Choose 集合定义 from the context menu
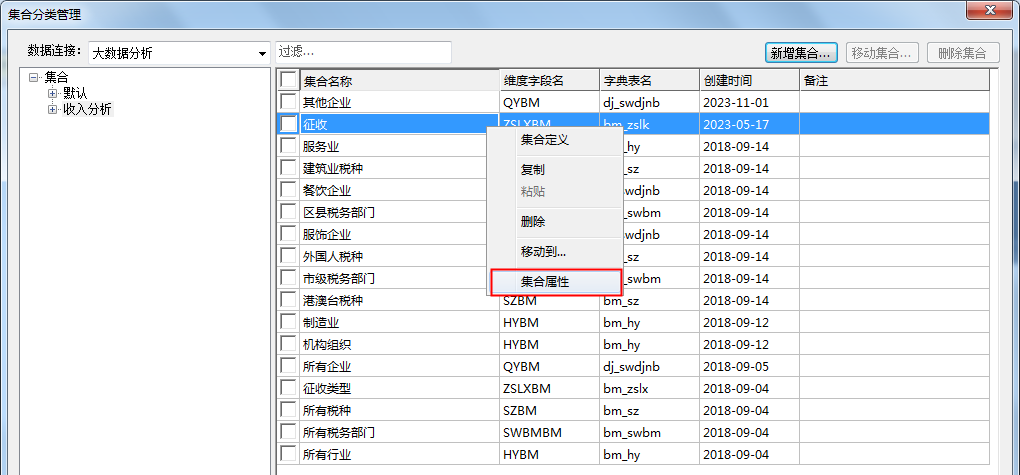Image resolution: width=1020 pixels, height=475 pixels. 545,140
